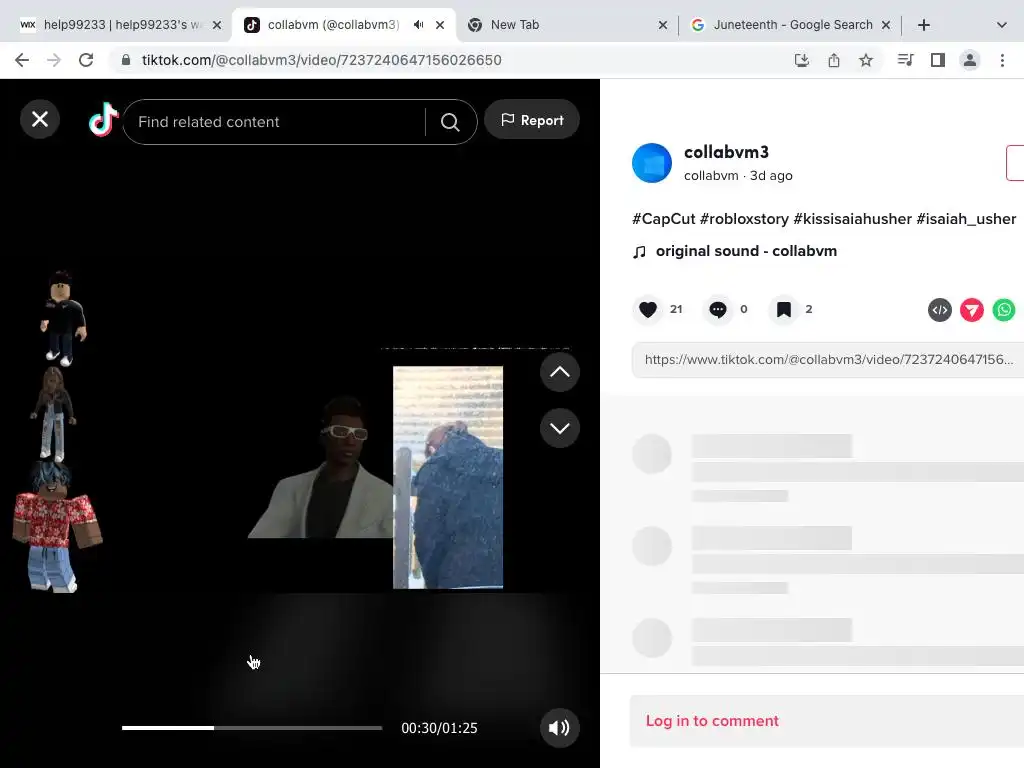Focus the Find related content field
Image resolution: width=1024 pixels, height=768 pixels.
tap(274, 122)
